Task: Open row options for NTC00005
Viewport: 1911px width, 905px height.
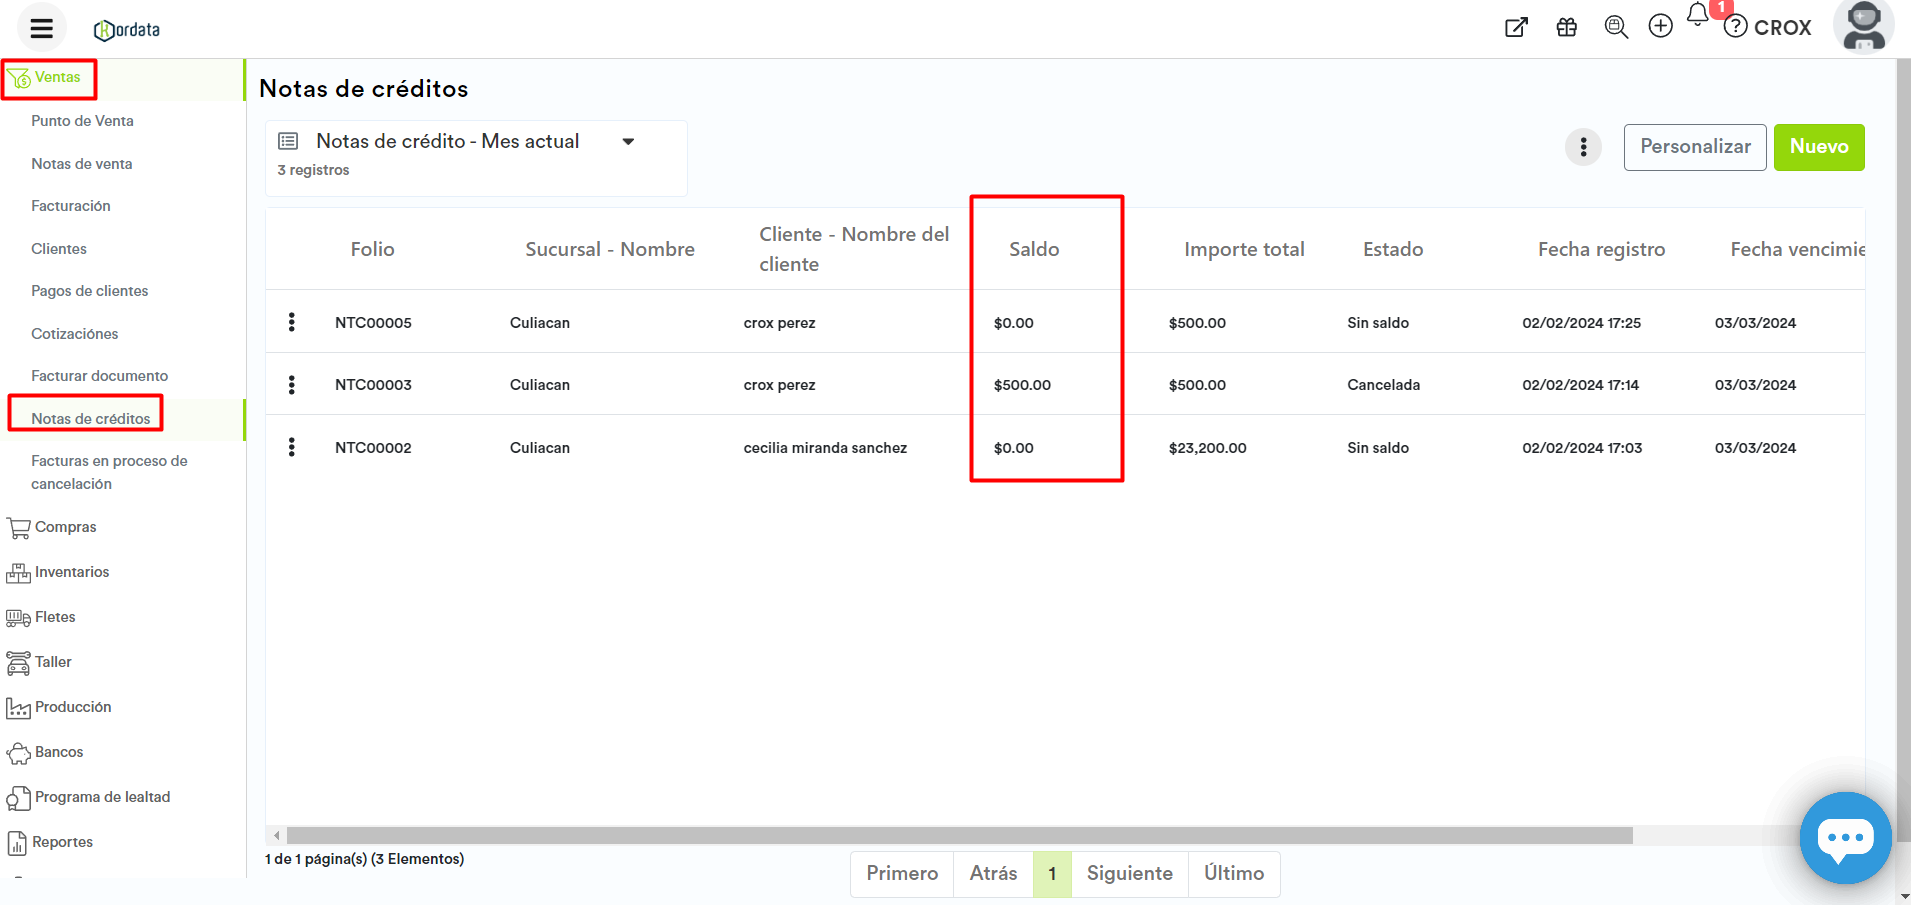Action: click(291, 322)
